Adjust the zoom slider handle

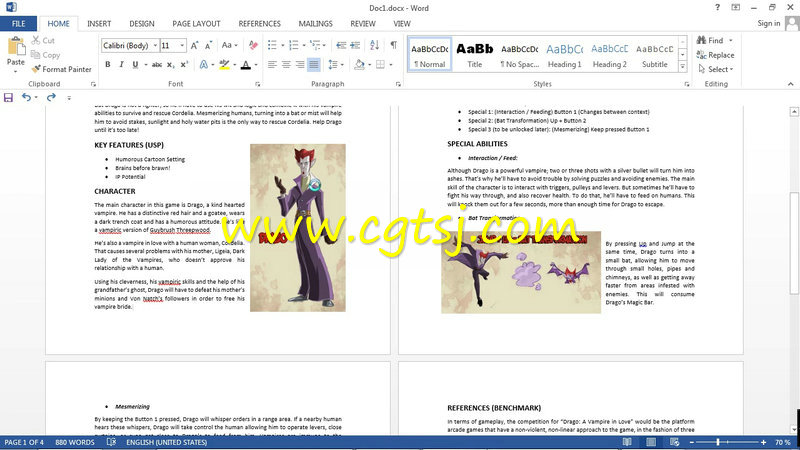pyautogui.click(x=718, y=442)
